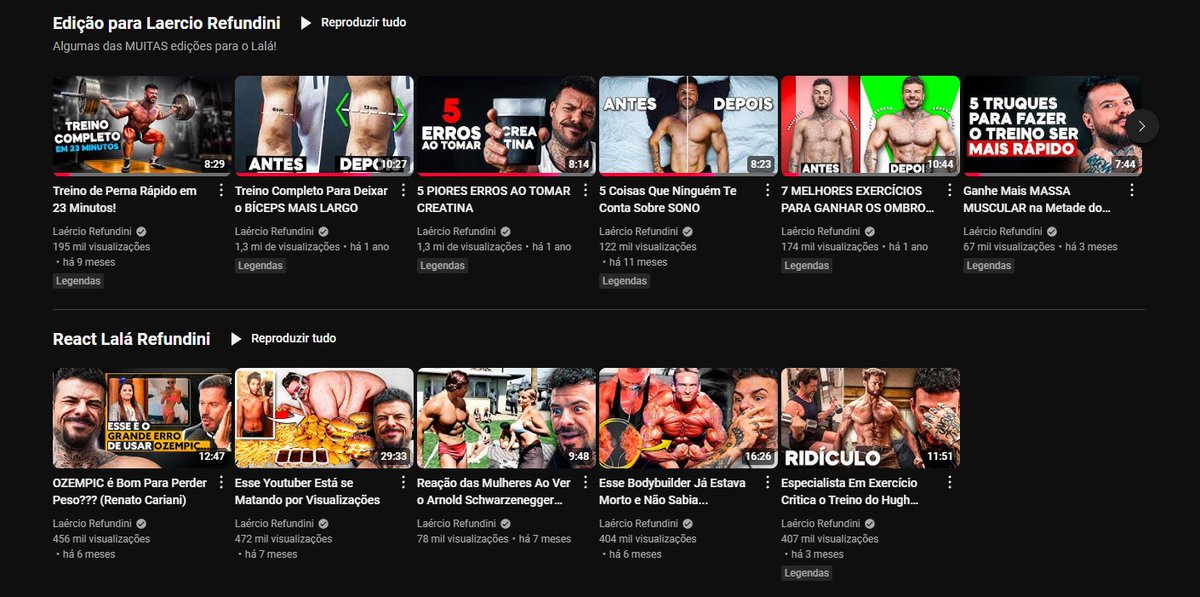1200x597 pixels.
Task: Open options menu on BÍCEPS MAIS LARGO video
Action: click(403, 190)
